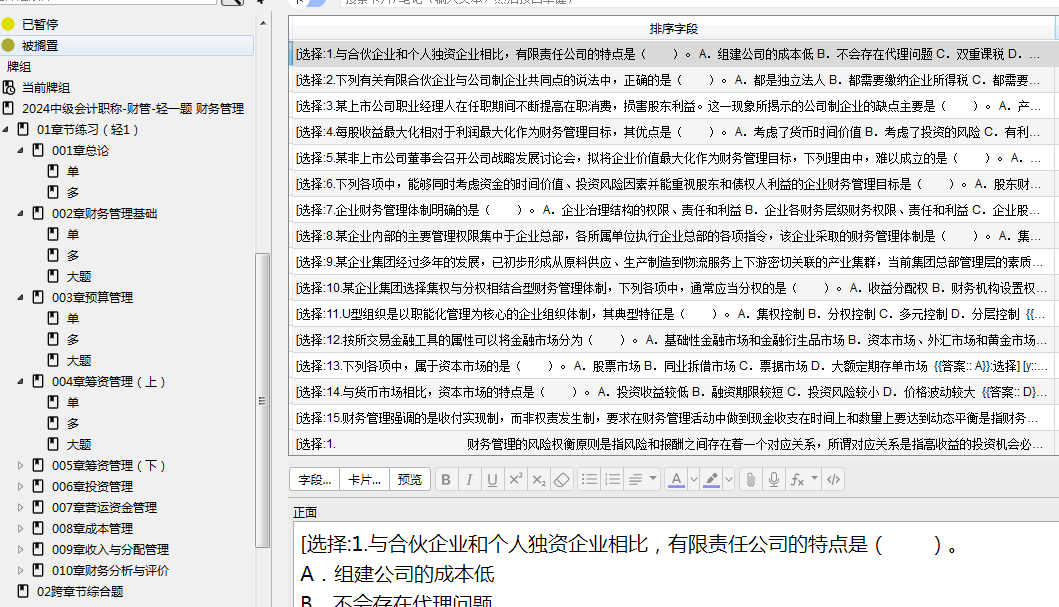Click the sidebar scroll-up arrow
The image size is (1059, 607).
pyautogui.click(x=263, y=24)
